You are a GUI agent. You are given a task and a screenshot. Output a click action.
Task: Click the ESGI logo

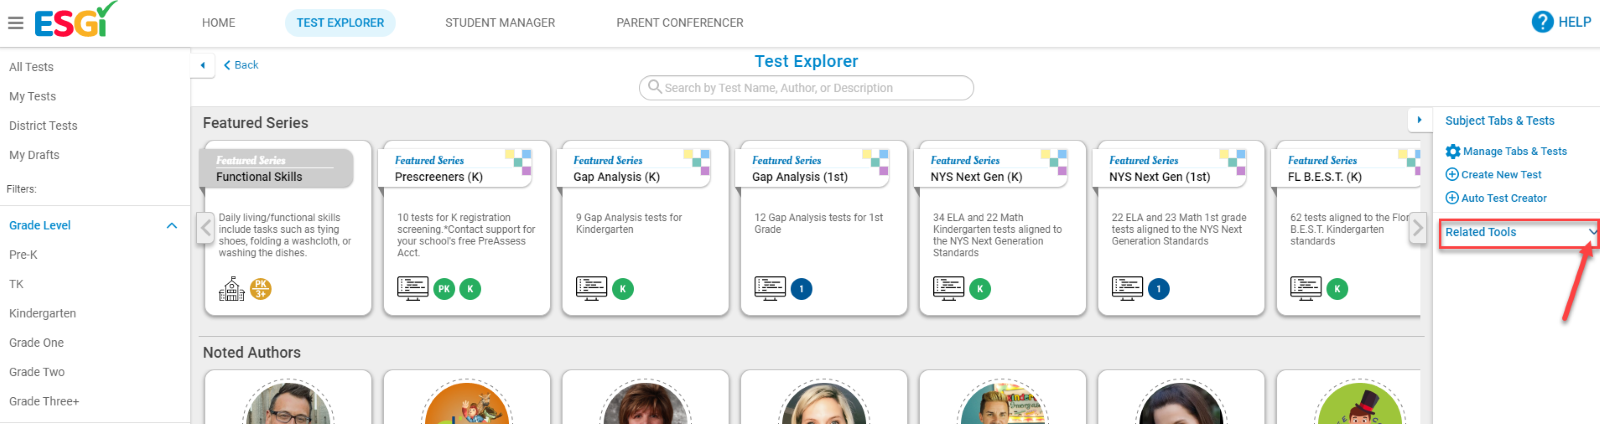pyautogui.click(x=75, y=20)
